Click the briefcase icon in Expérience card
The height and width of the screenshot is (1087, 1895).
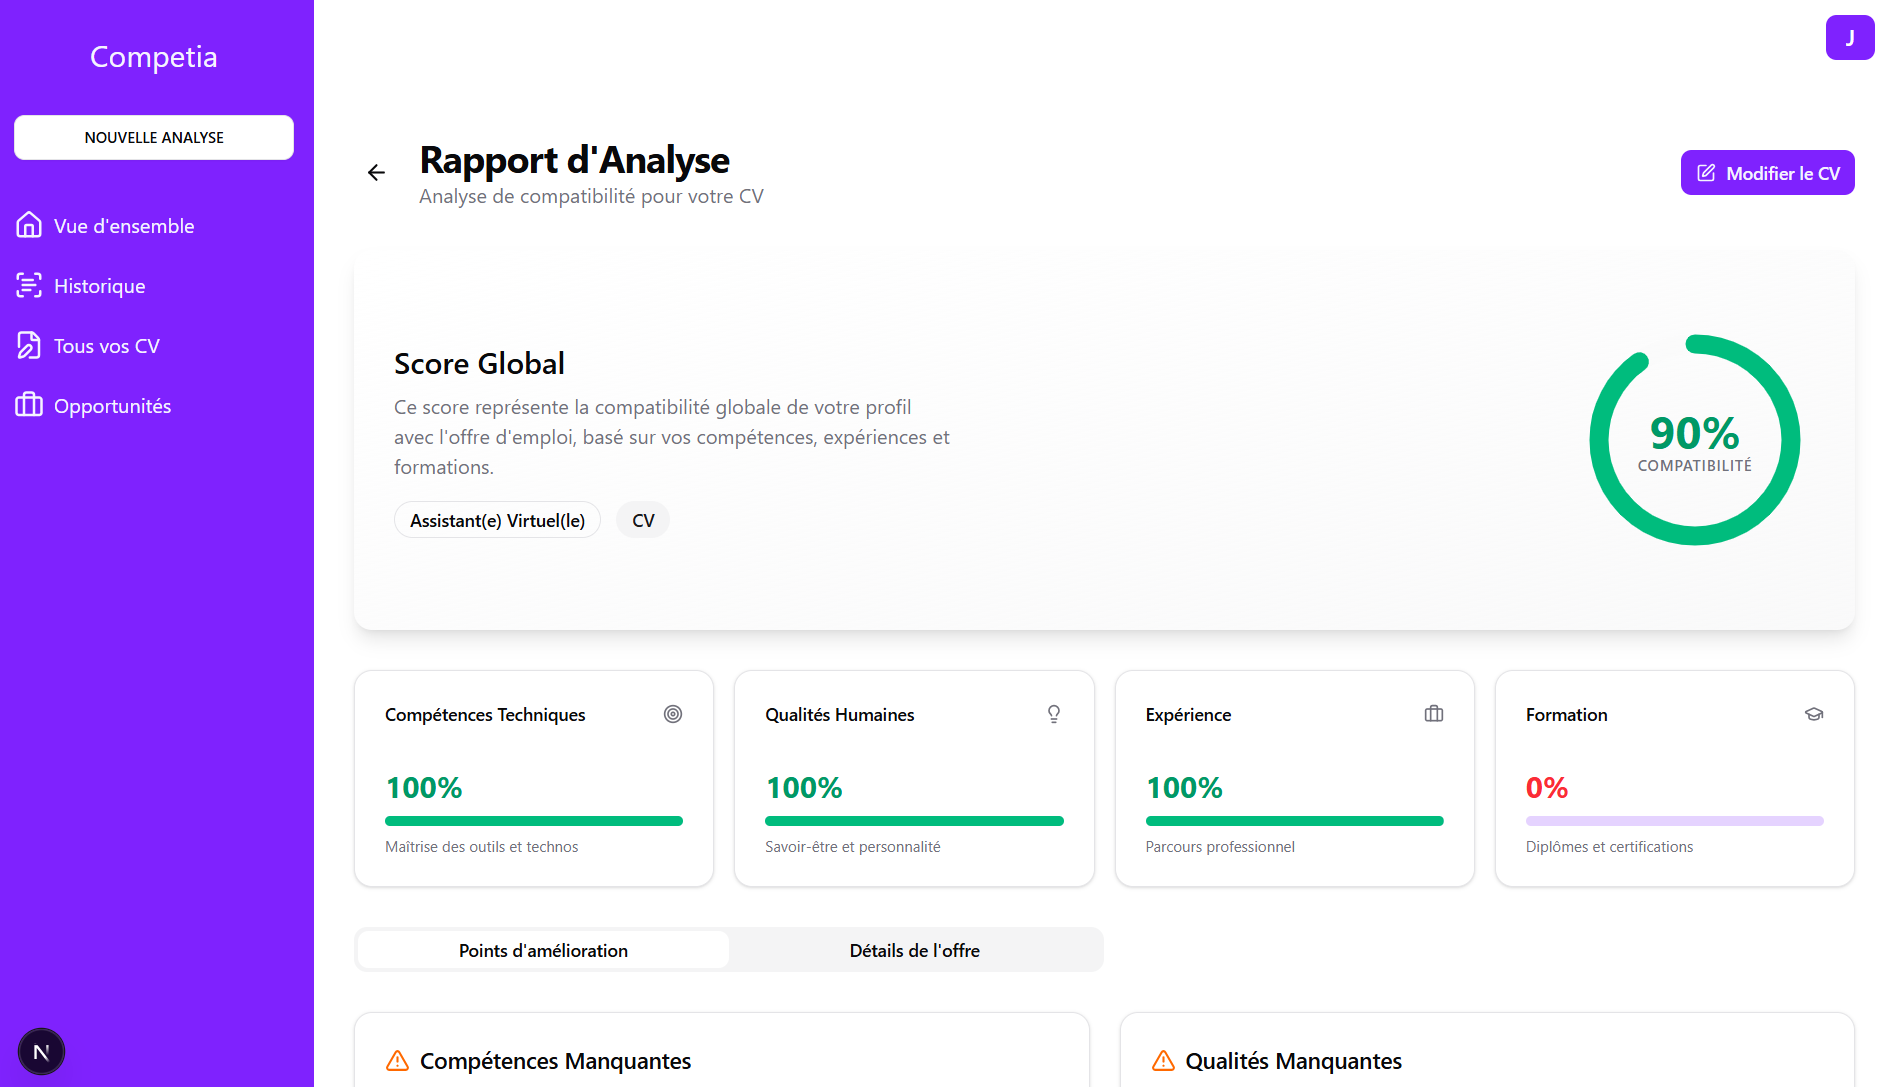(x=1433, y=714)
